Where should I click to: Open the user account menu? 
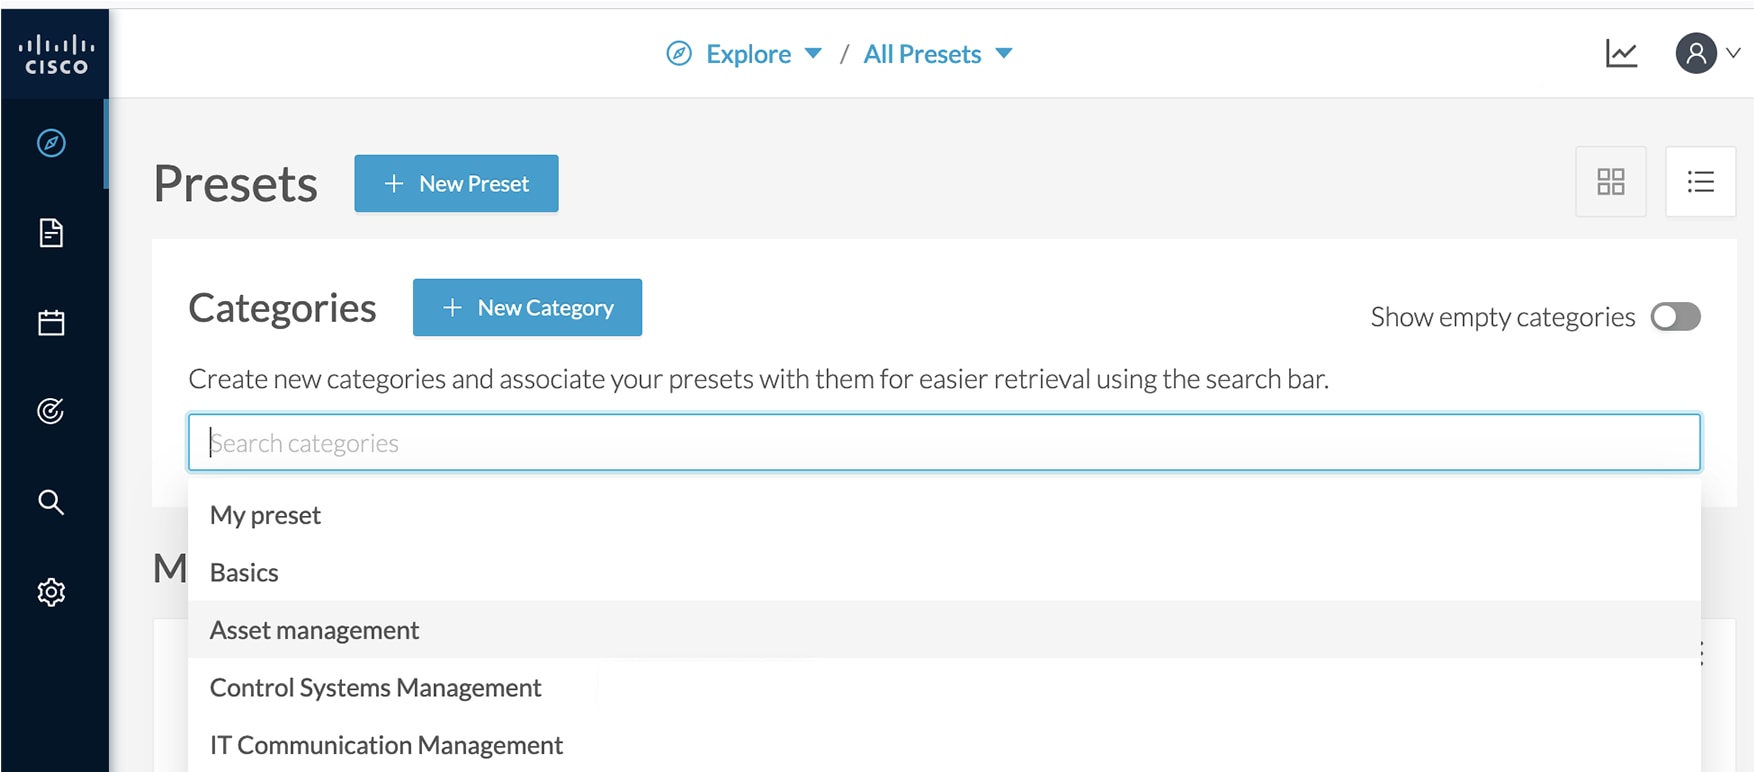coord(1708,53)
